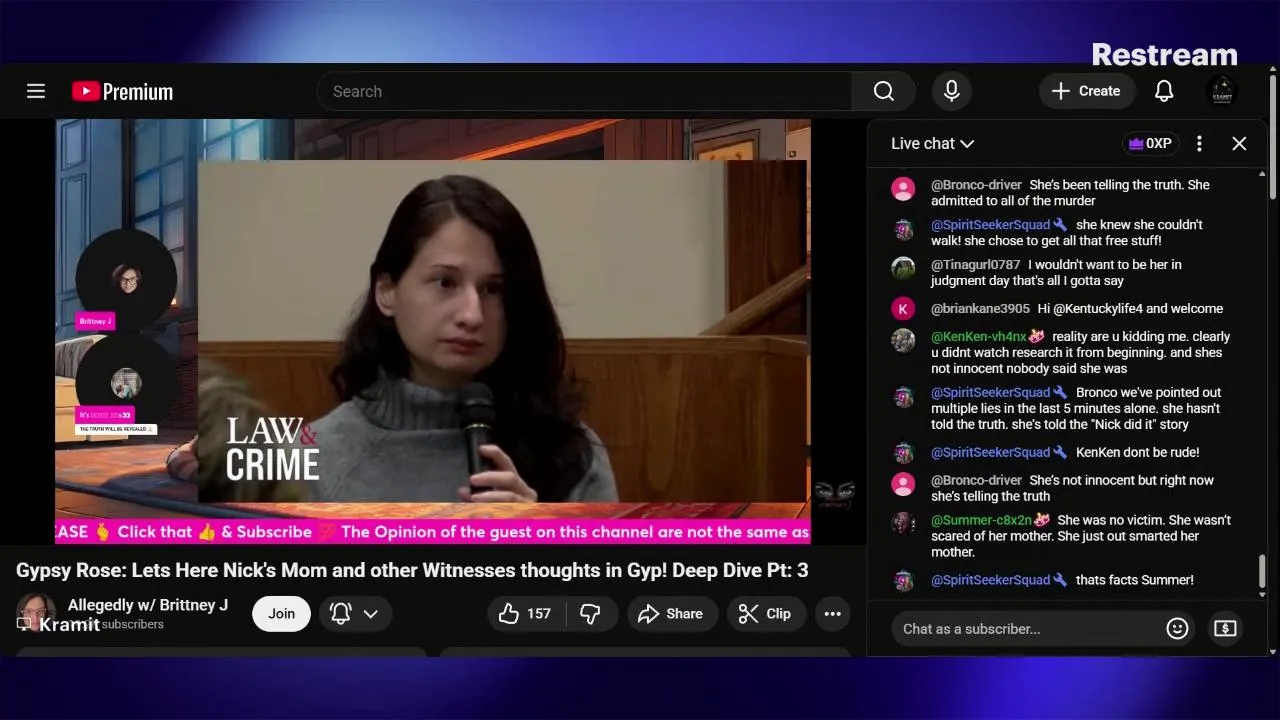
Task: Click the member badge next to @KenKen-vh4nx
Action: 1037,337
